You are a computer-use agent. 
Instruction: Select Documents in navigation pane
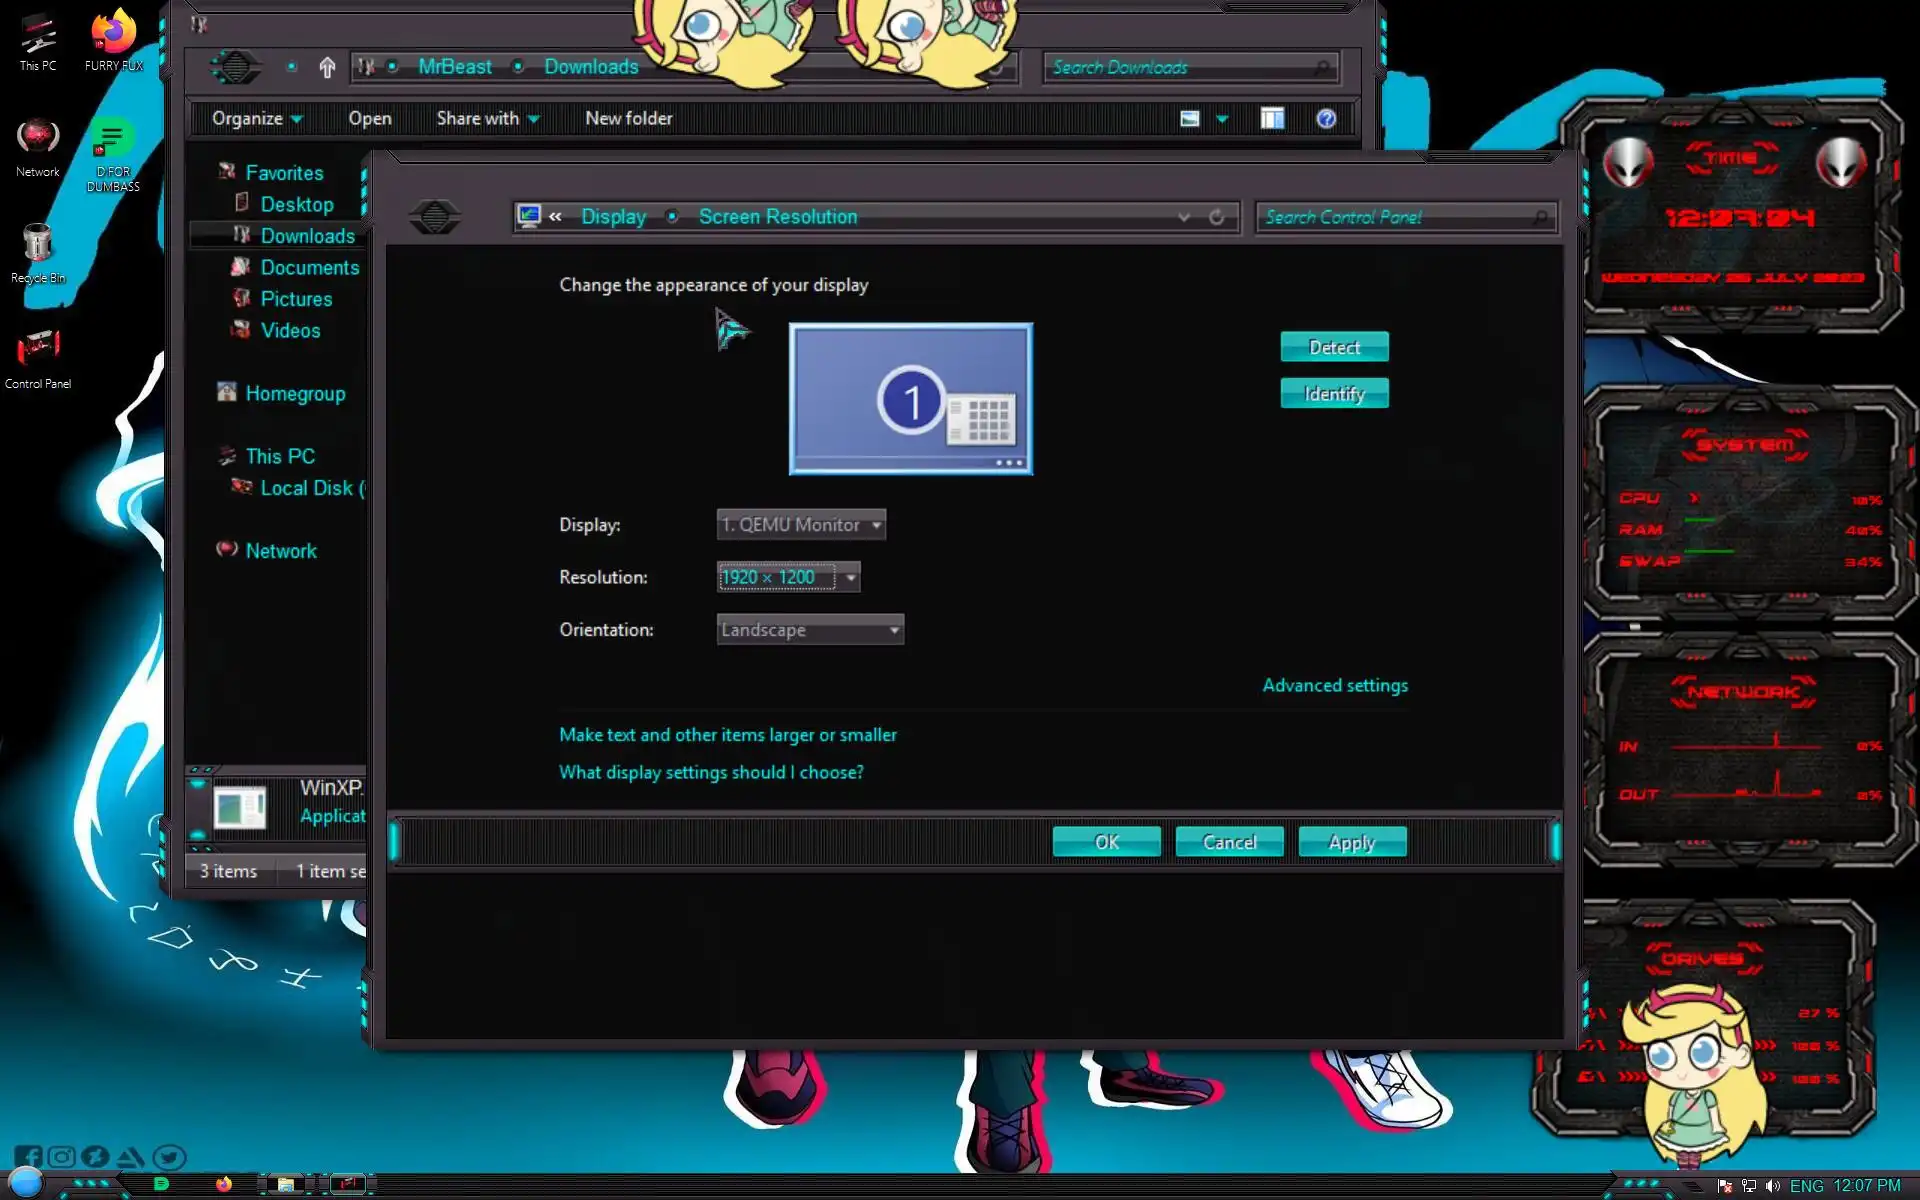pyautogui.click(x=309, y=268)
